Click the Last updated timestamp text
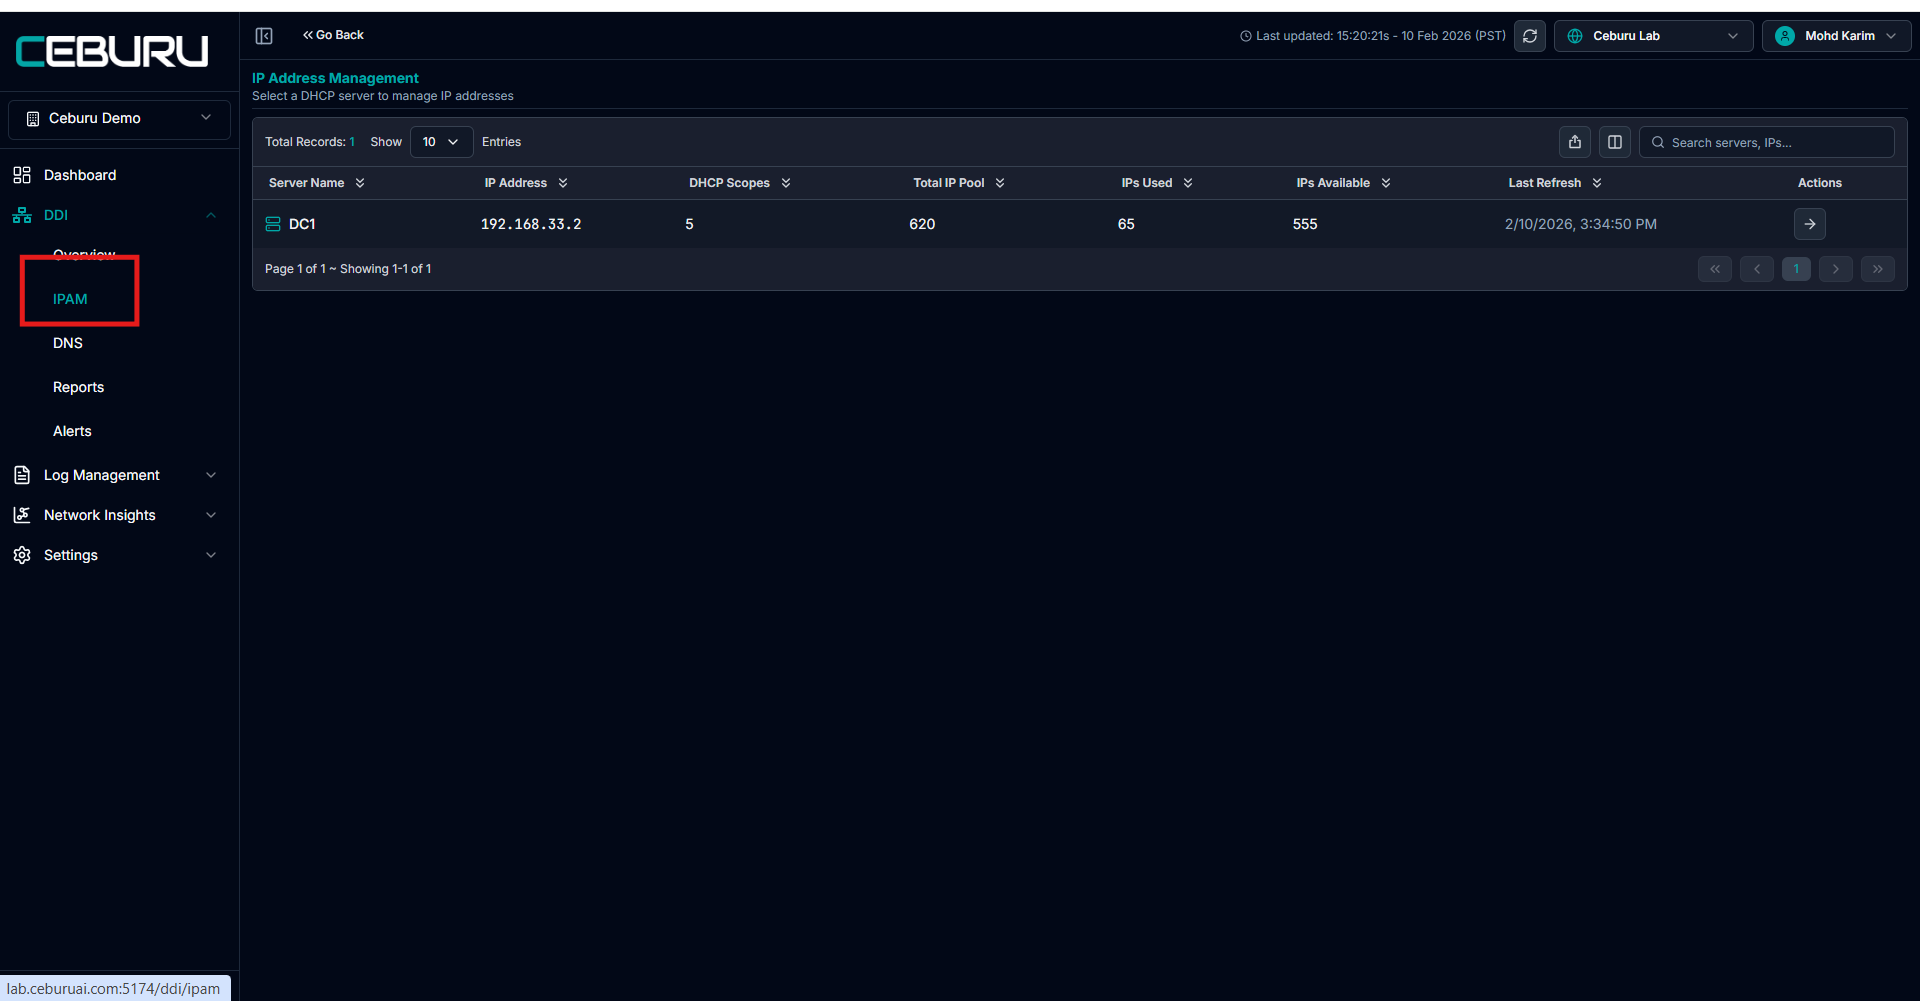The height and width of the screenshot is (1001, 1920). 1380,36
